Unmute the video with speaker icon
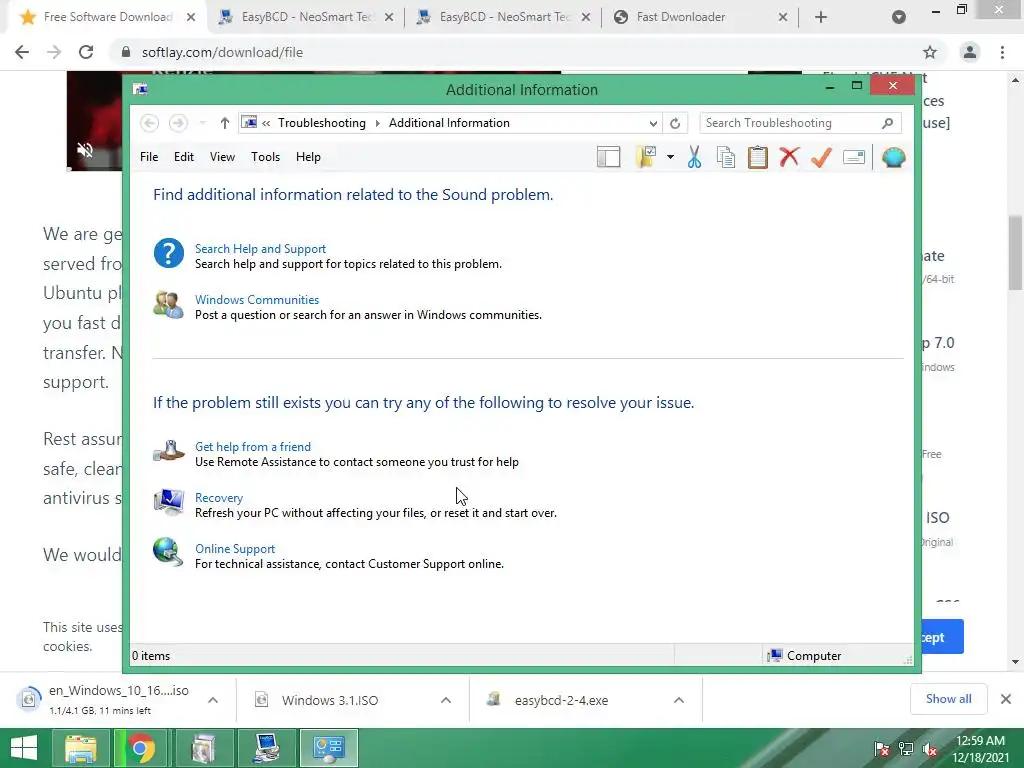The image size is (1024, 768). 85,150
